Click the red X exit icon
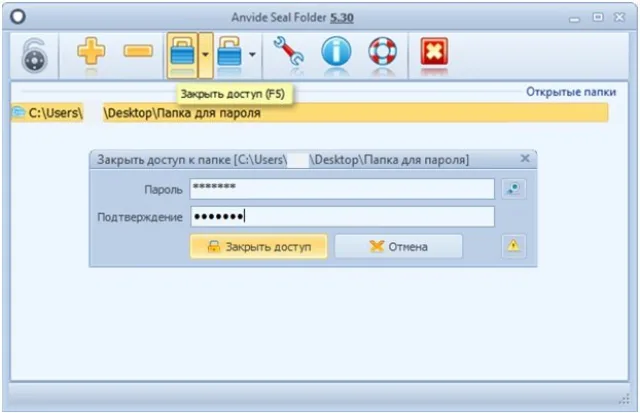 pos(434,51)
